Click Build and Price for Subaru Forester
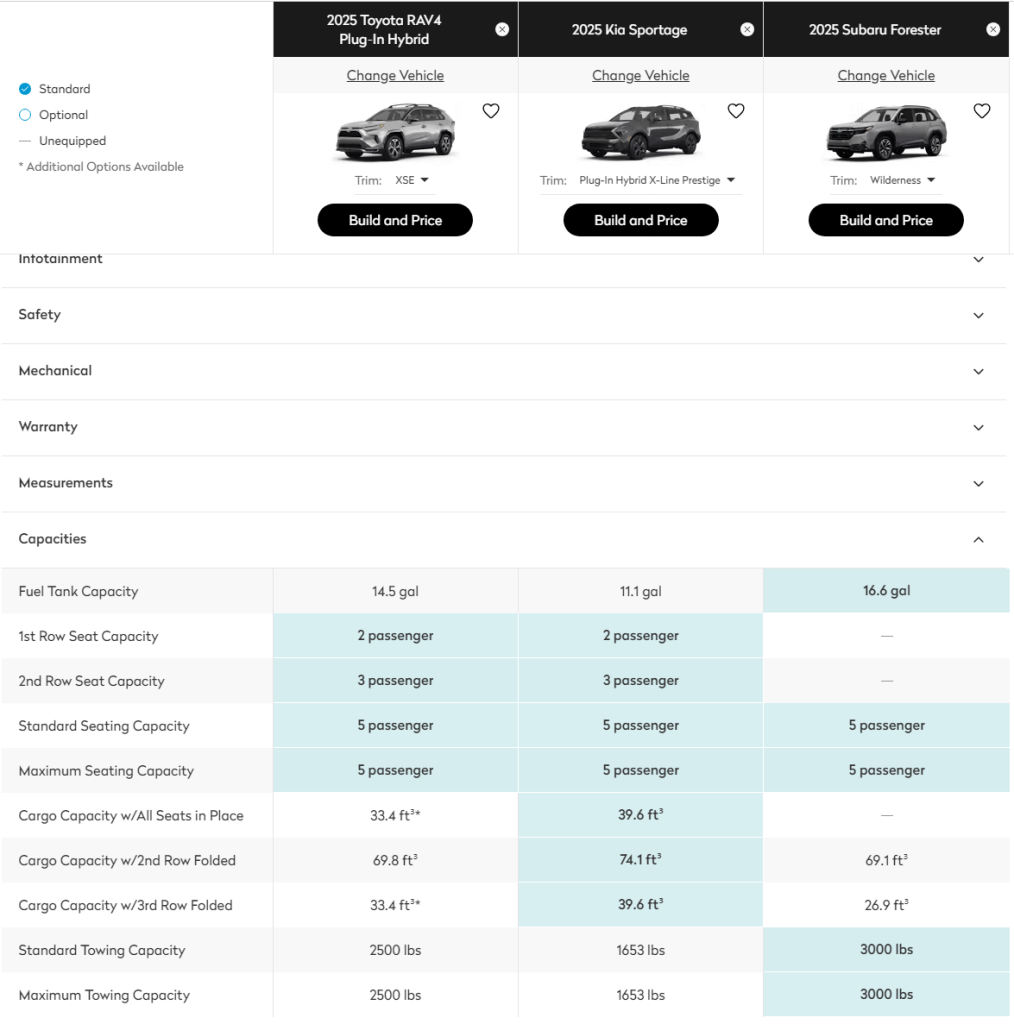The image size is (1014, 1024). coord(886,220)
